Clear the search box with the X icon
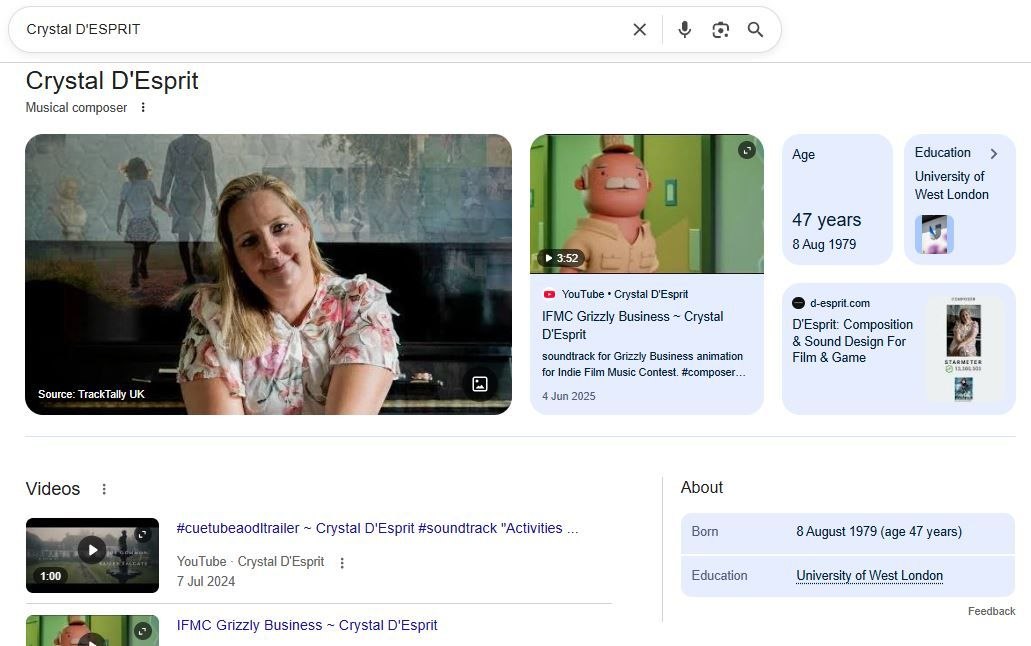Viewport: 1031px width, 646px height. (x=639, y=30)
